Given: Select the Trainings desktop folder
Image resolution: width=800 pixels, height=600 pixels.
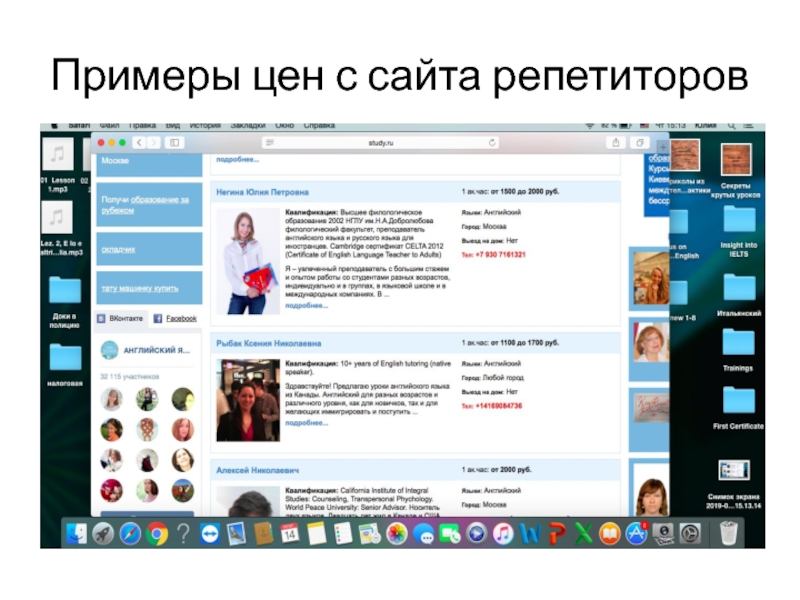Looking at the screenshot, I should click(x=738, y=350).
